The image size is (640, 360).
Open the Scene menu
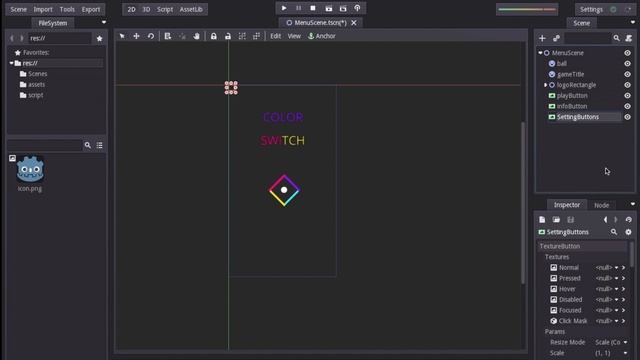click(x=18, y=9)
